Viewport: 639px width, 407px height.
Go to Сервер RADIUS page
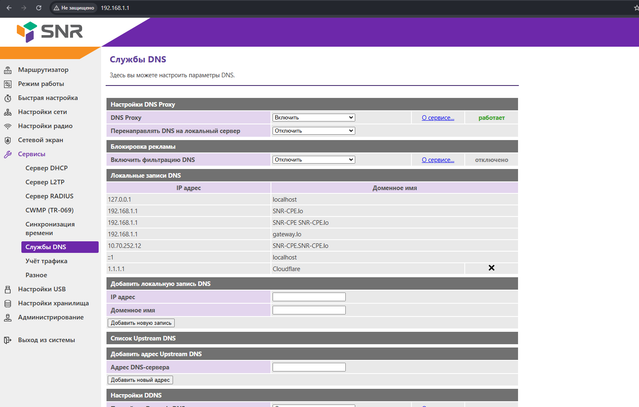(49, 196)
